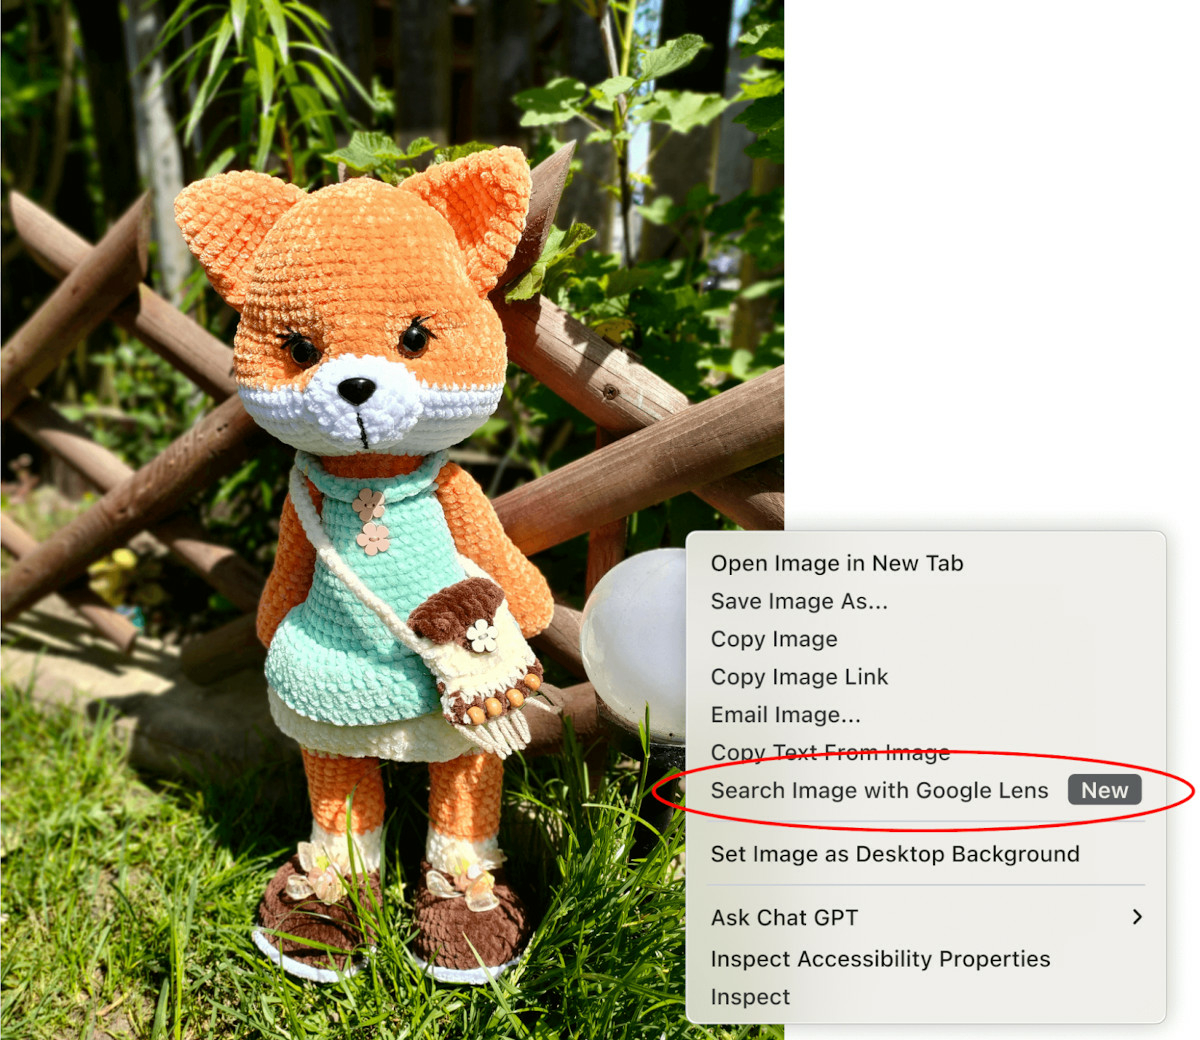Open Image in New Tab
The height and width of the screenshot is (1040, 1200).
pos(836,563)
